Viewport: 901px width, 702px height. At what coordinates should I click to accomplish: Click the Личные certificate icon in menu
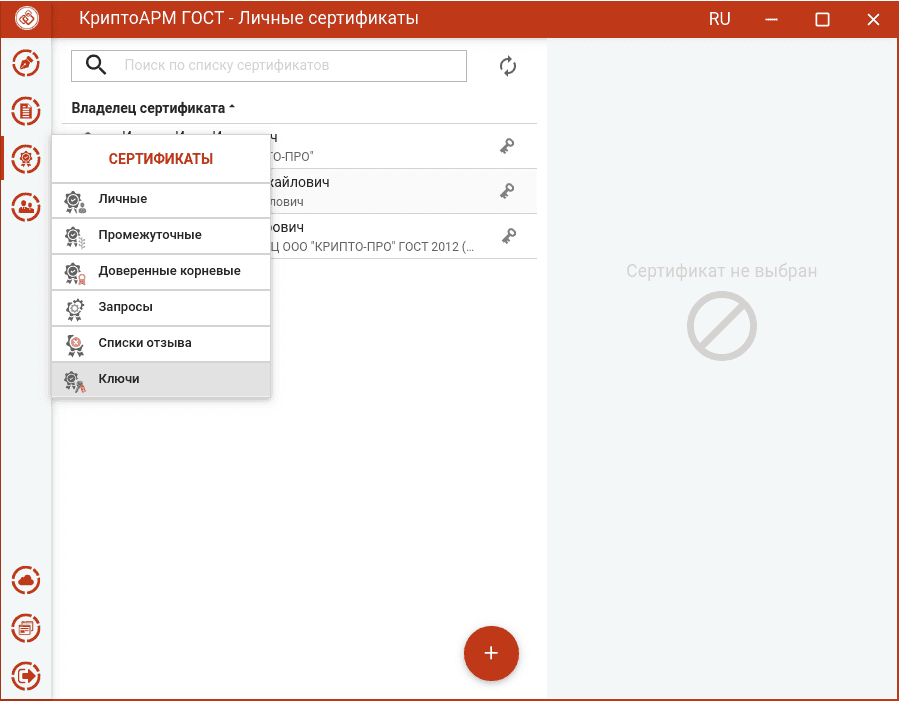pos(75,202)
